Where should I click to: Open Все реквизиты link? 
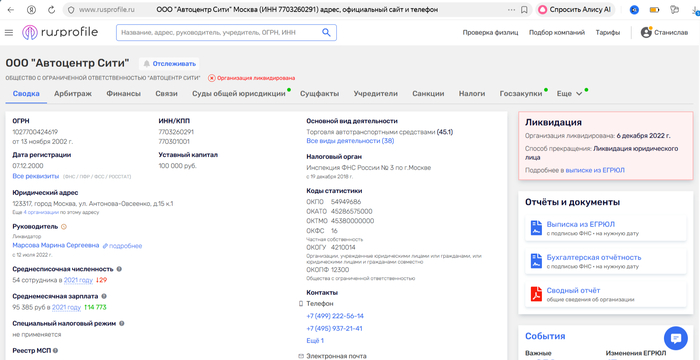pos(36,176)
